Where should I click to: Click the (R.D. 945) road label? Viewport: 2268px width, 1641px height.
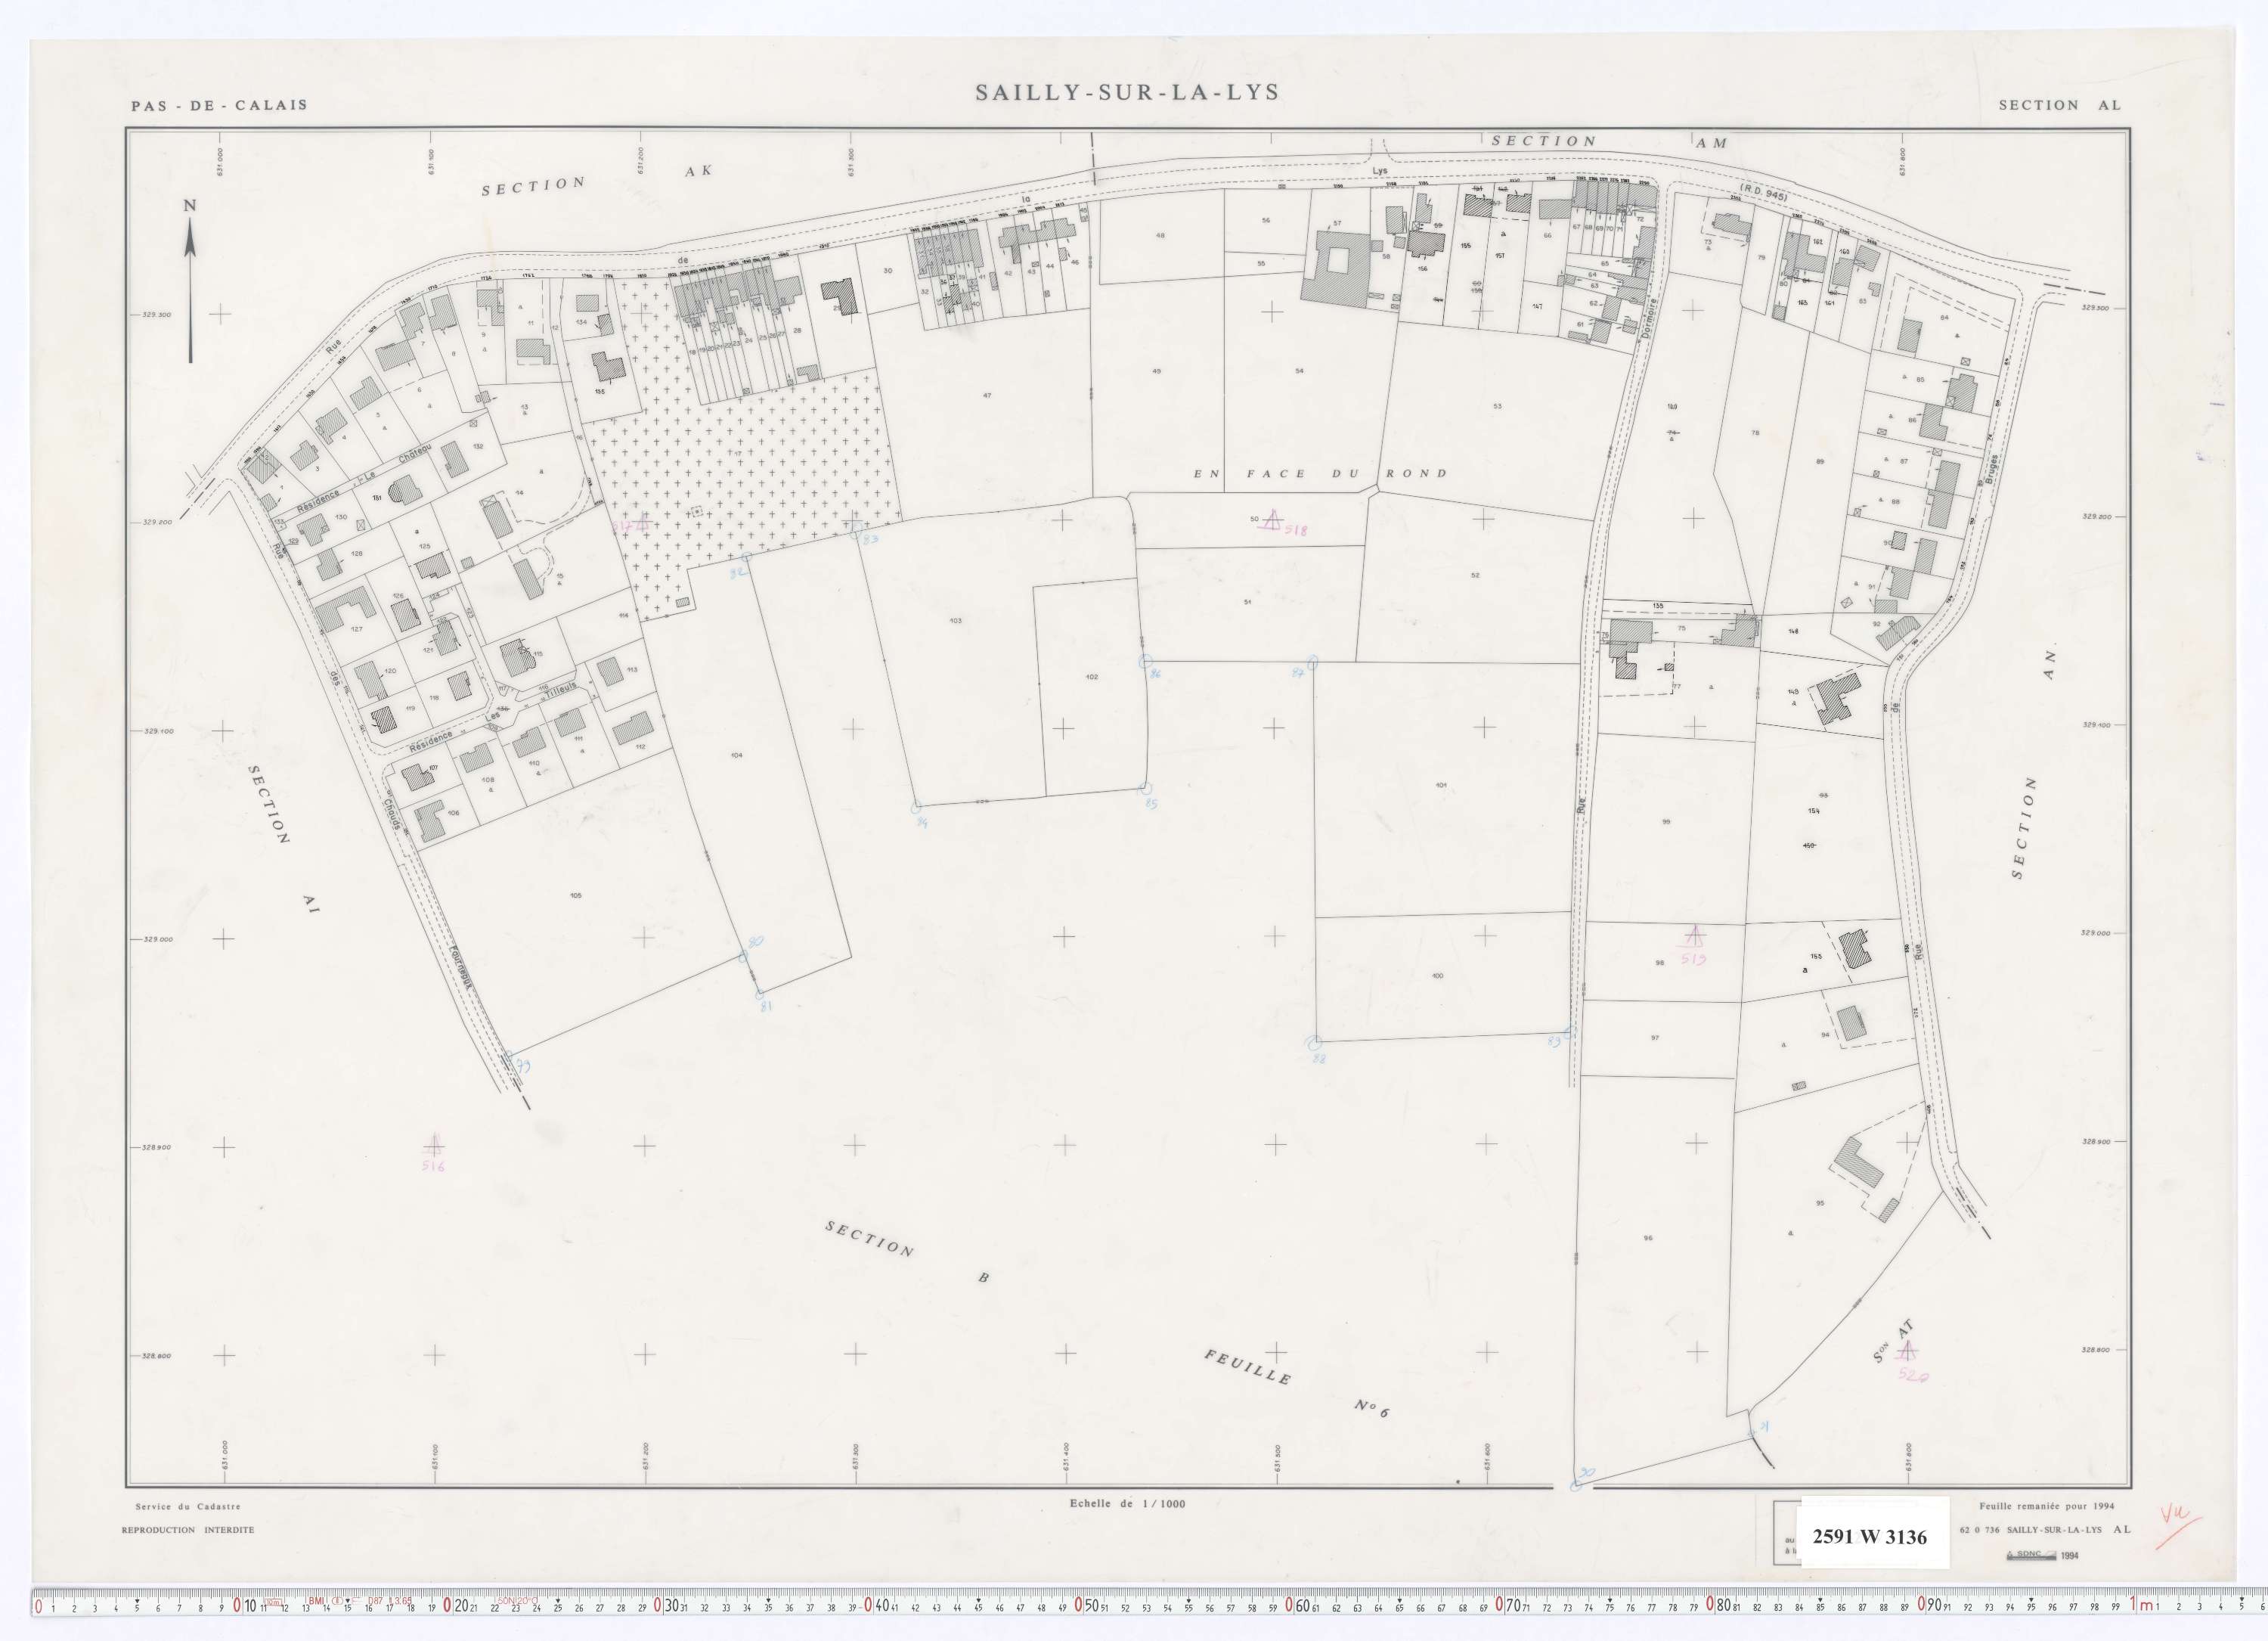click(x=1763, y=194)
